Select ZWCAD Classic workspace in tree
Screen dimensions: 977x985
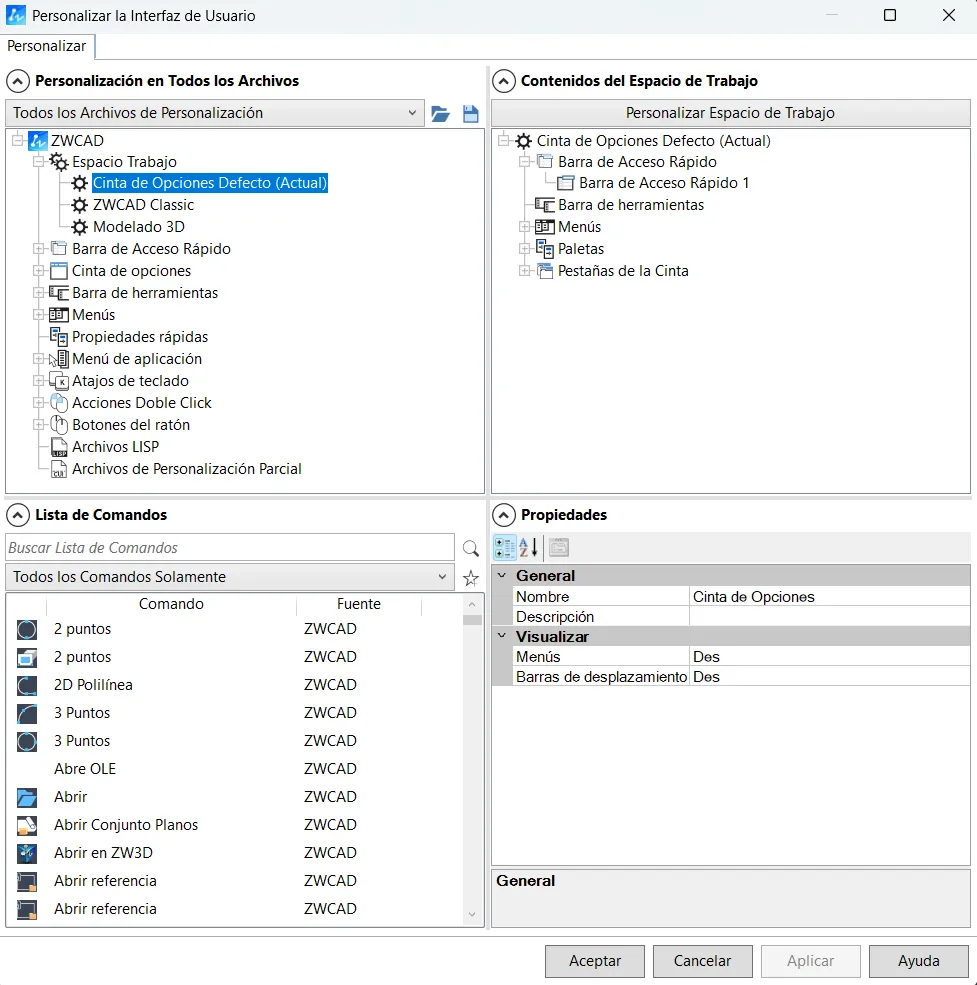pos(143,205)
